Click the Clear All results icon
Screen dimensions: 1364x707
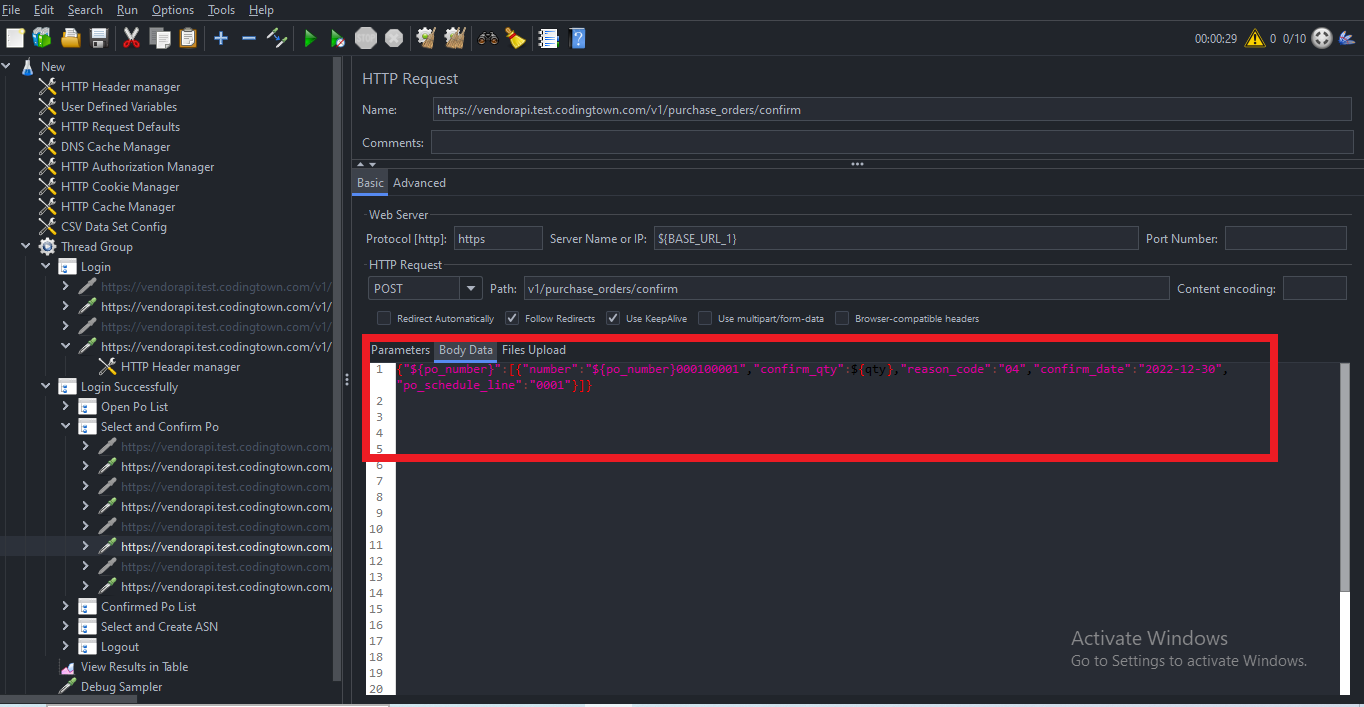[x=455, y=38]
